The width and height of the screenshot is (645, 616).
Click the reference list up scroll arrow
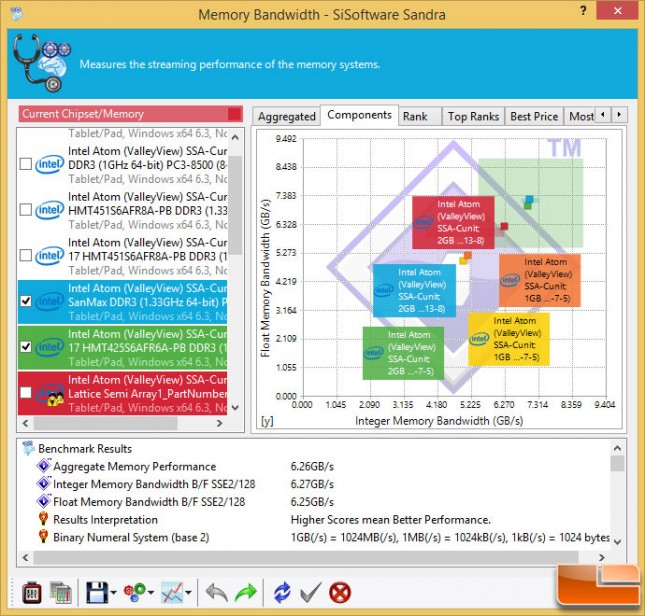235,137
